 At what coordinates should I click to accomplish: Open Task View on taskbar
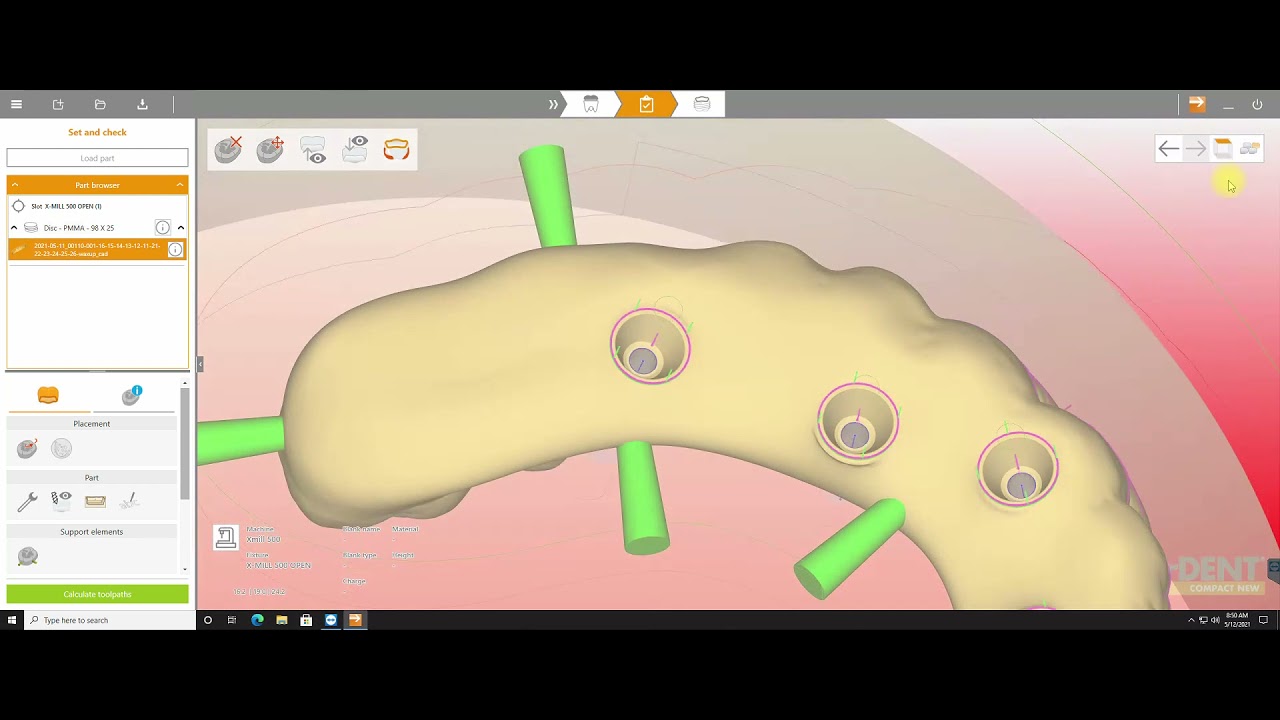click(232, 620)
